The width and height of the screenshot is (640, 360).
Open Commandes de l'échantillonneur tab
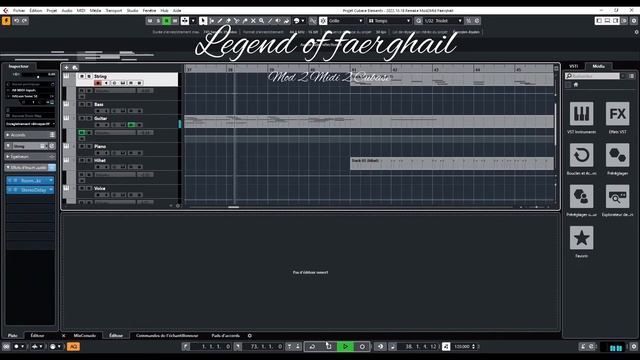pyautogui.click(x=167, y=336)
